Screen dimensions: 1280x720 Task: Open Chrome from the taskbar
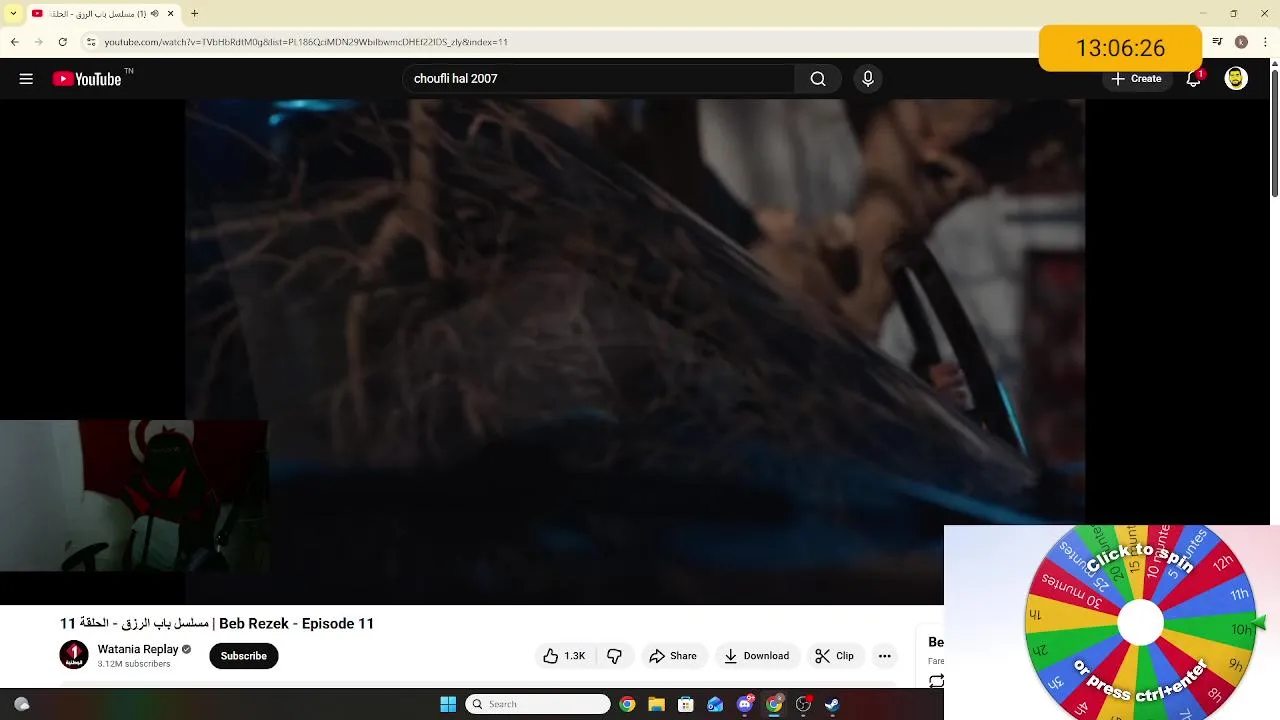click(627, 704)
